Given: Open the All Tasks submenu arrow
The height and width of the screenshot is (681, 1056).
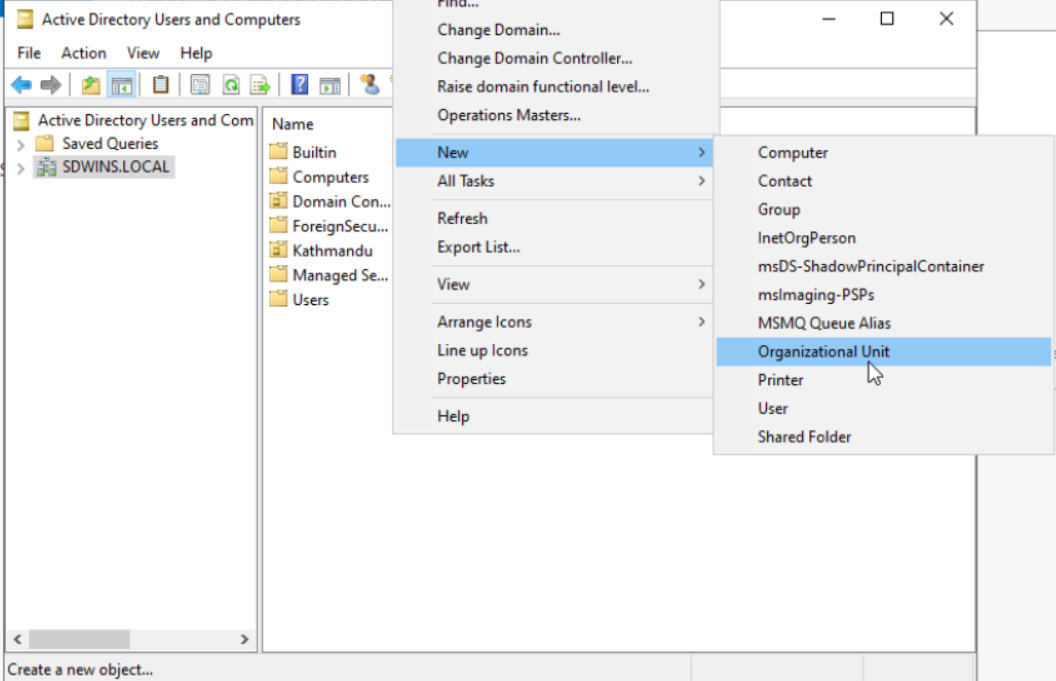Looking at the screenshot, I should point(702,181).
